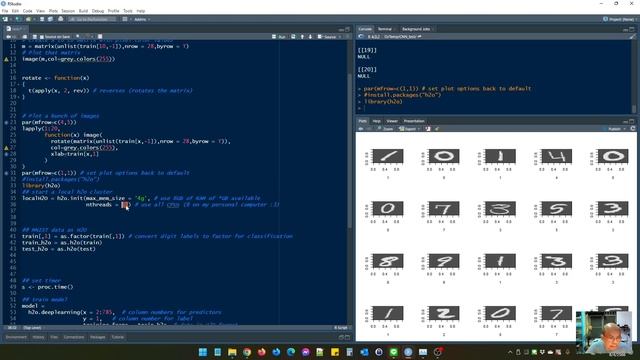
Task: Clear all plots with the broom icon
Action: [437, 129]
